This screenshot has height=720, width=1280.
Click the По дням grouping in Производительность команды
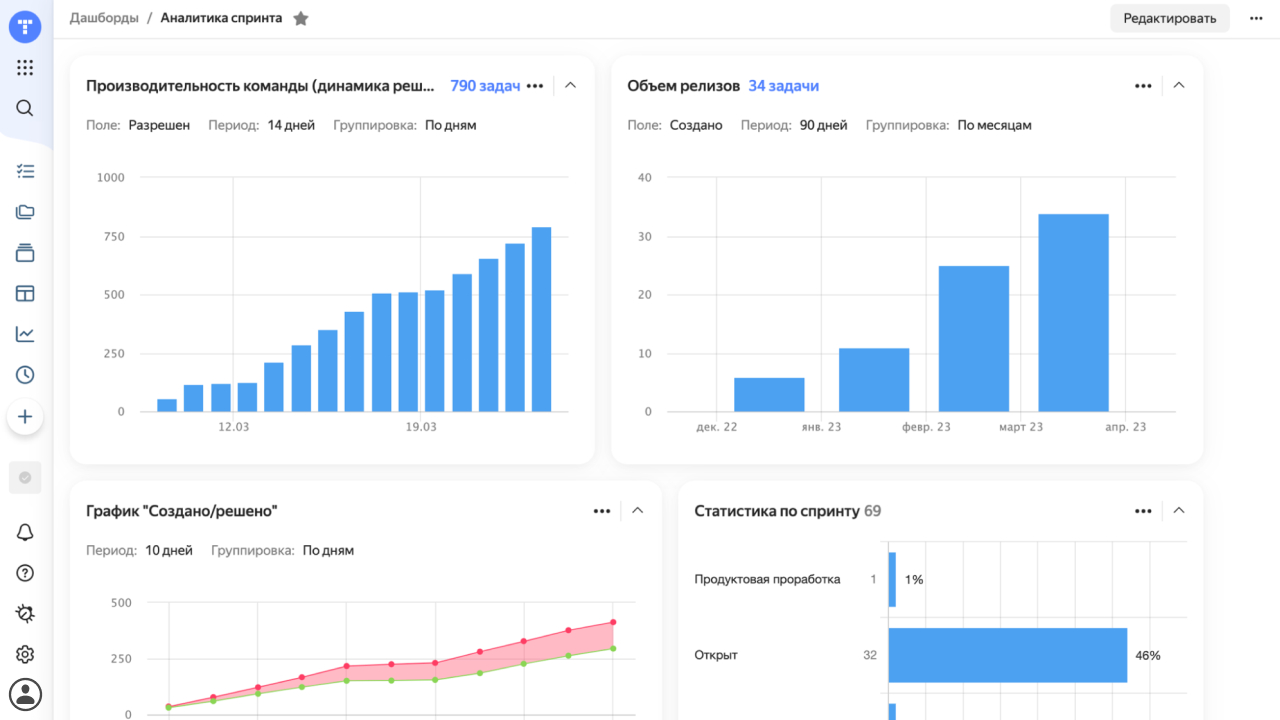tap(451, 126)
